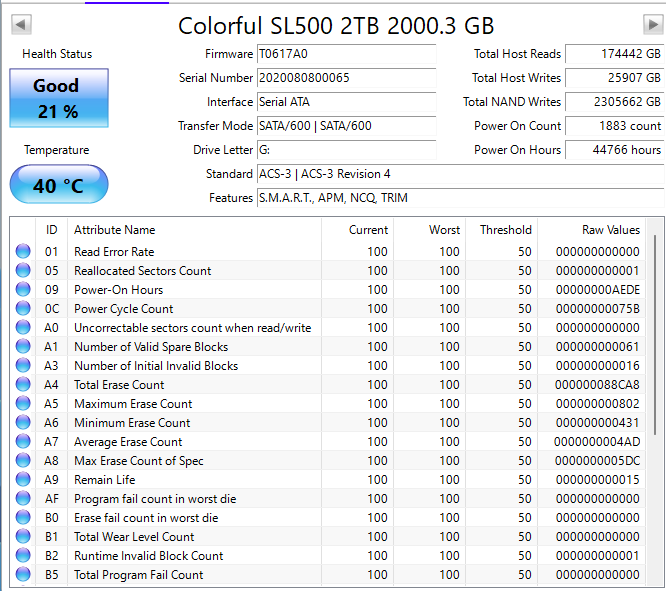
Task: Click status orb for B2 Runtime Invalid Block Count
Action: click(23, 555)
